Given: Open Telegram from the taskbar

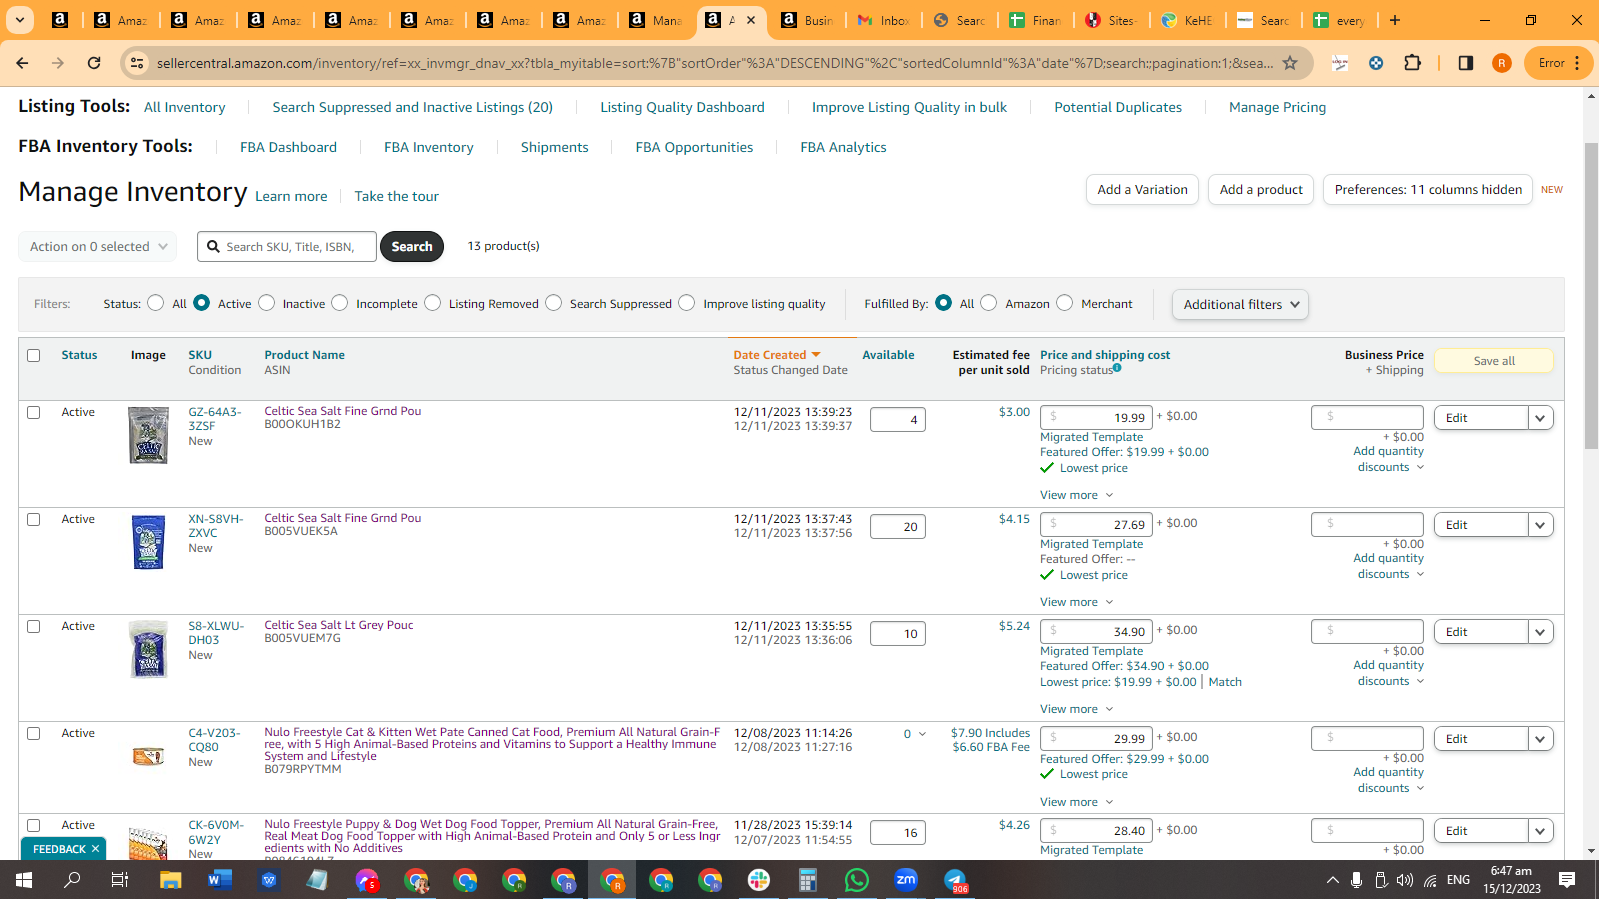Looking at the screenshot, I should pos(956,880).
